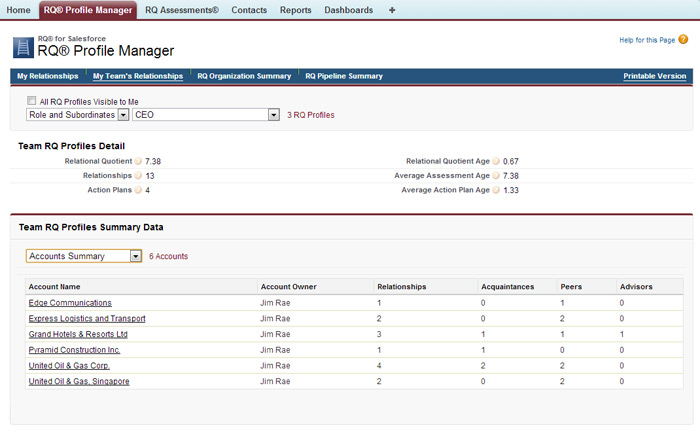Open the CEO role dropdown
700x445 pixels.
206,115
